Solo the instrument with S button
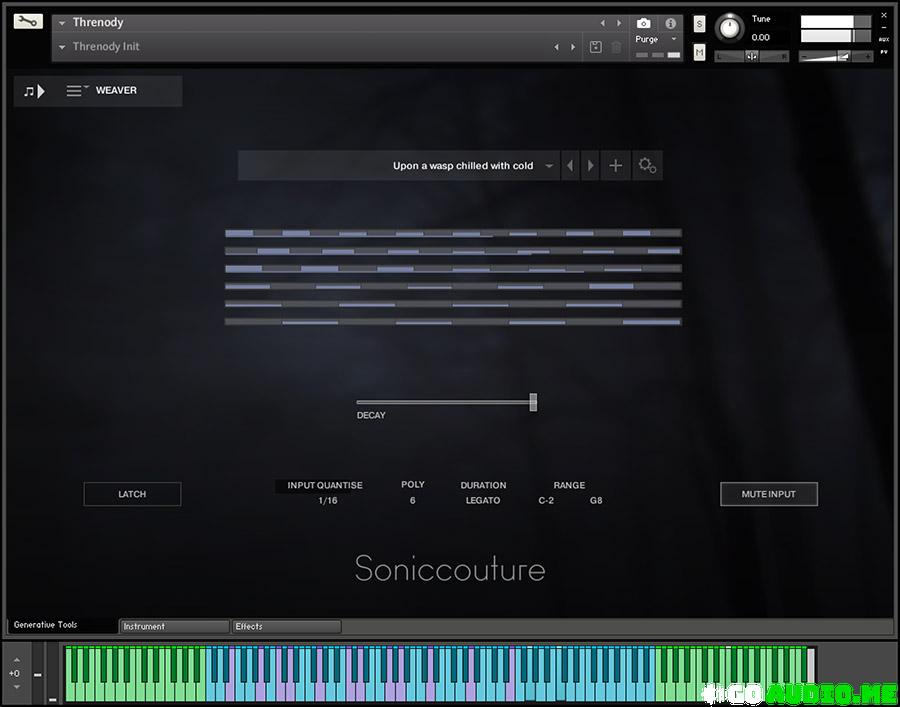The height and width of the screenshot is (707, 900). tap(699, 24)
